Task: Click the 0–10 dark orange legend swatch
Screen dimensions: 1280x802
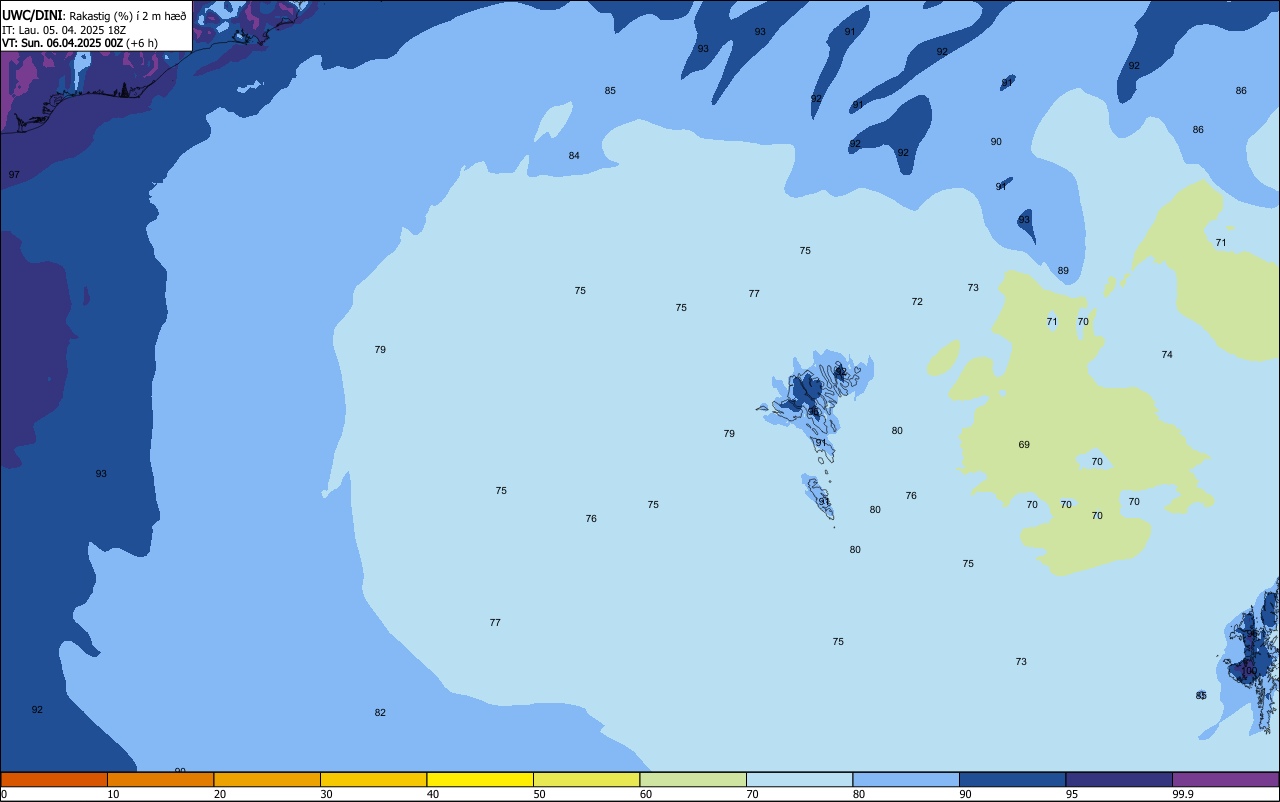Action: click(54, 779)
